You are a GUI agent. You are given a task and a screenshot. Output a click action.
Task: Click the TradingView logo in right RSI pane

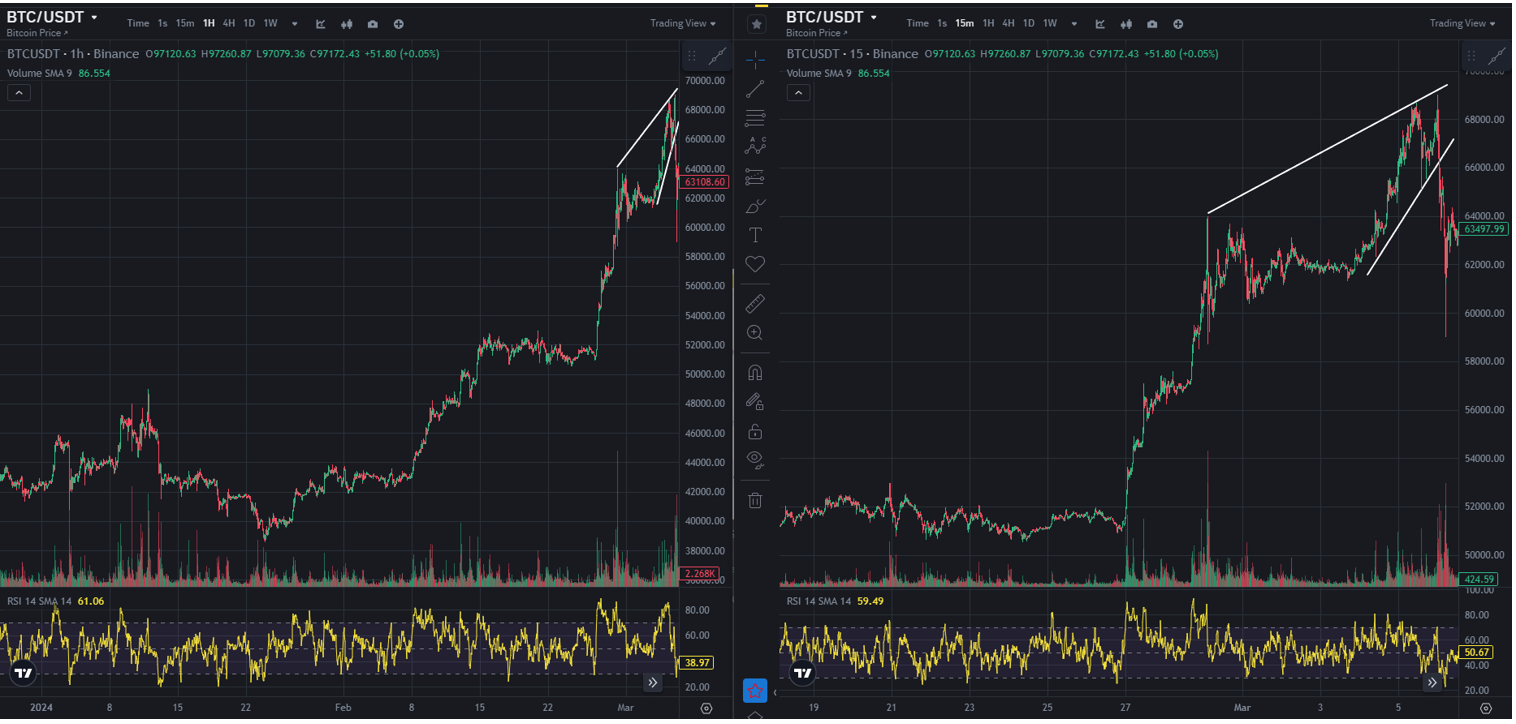pos(802,673)
